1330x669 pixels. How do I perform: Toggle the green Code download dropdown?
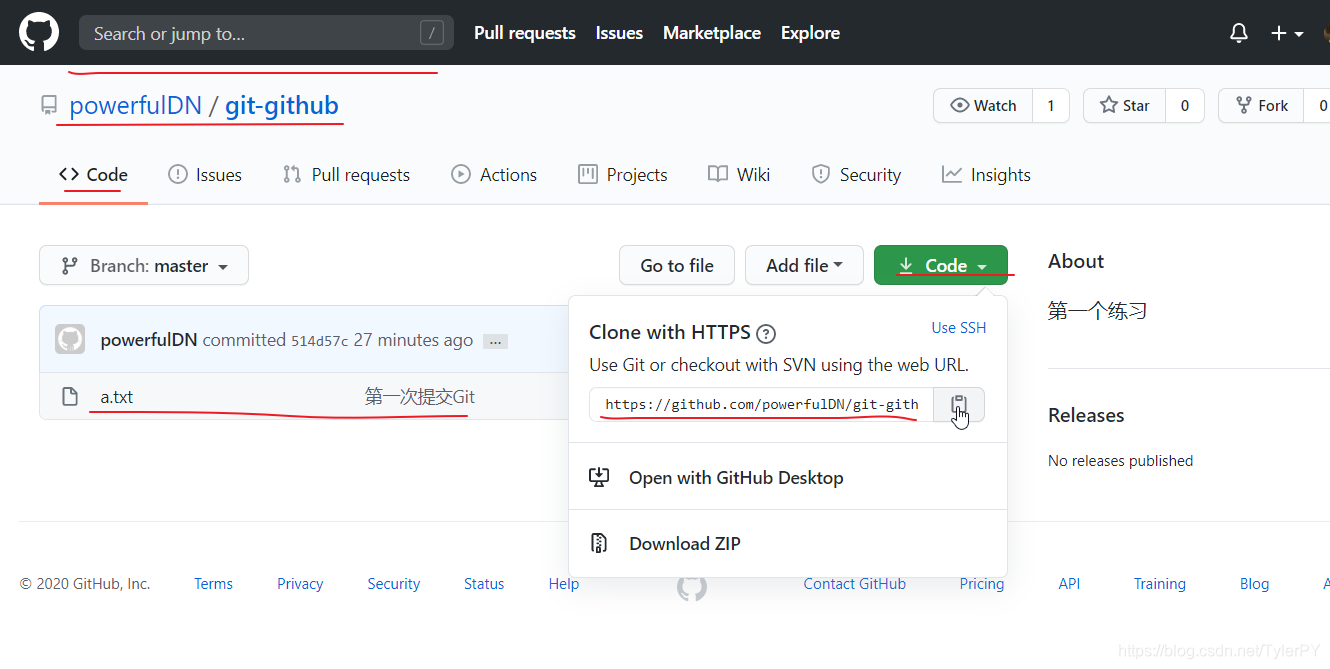point(941,266)
